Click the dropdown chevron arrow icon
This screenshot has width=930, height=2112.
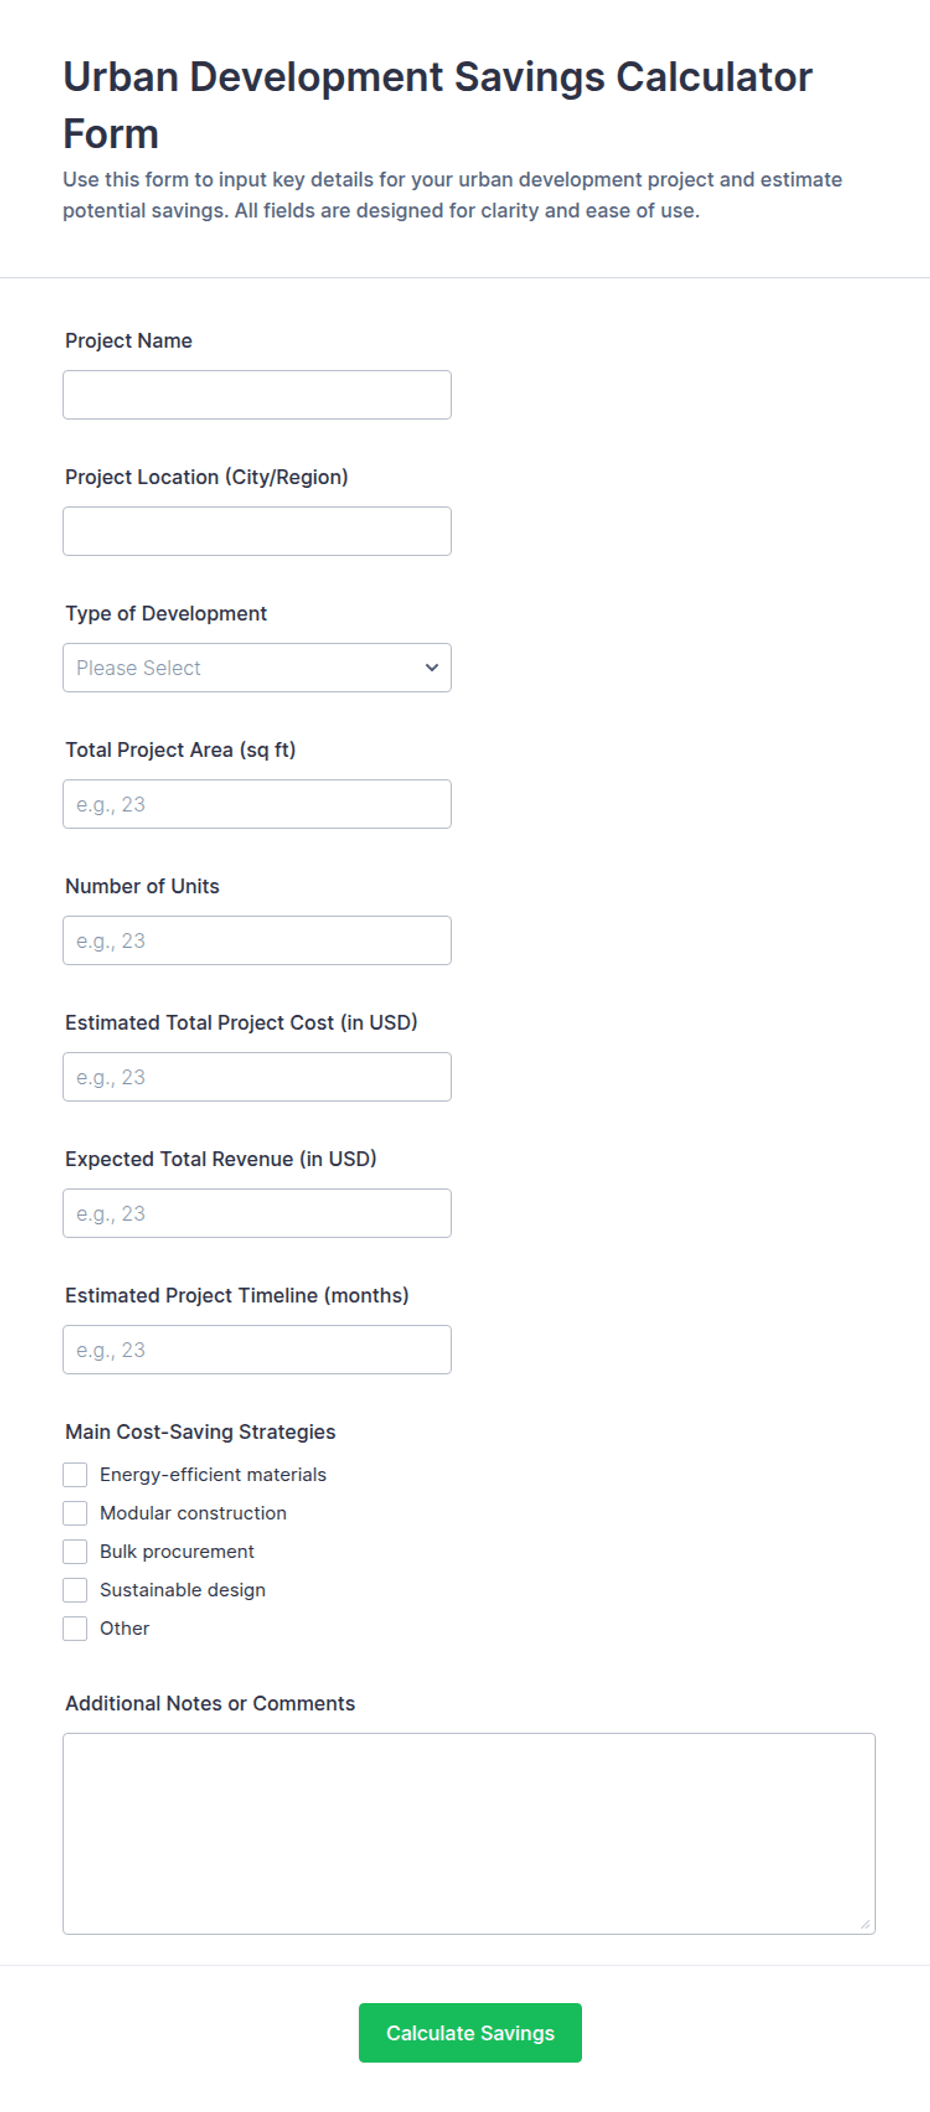pyautogui.click(x=432, y=668)
